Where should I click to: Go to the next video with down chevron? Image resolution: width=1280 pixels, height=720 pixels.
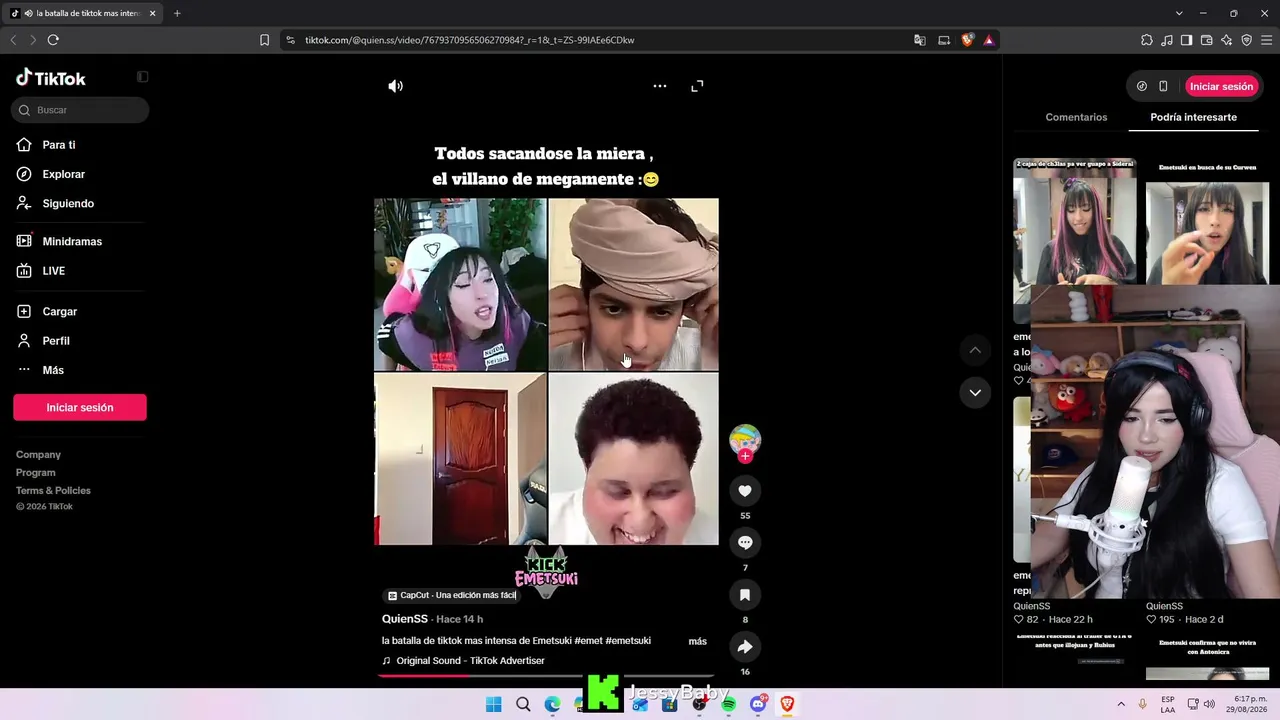click(x=975, y=392)
